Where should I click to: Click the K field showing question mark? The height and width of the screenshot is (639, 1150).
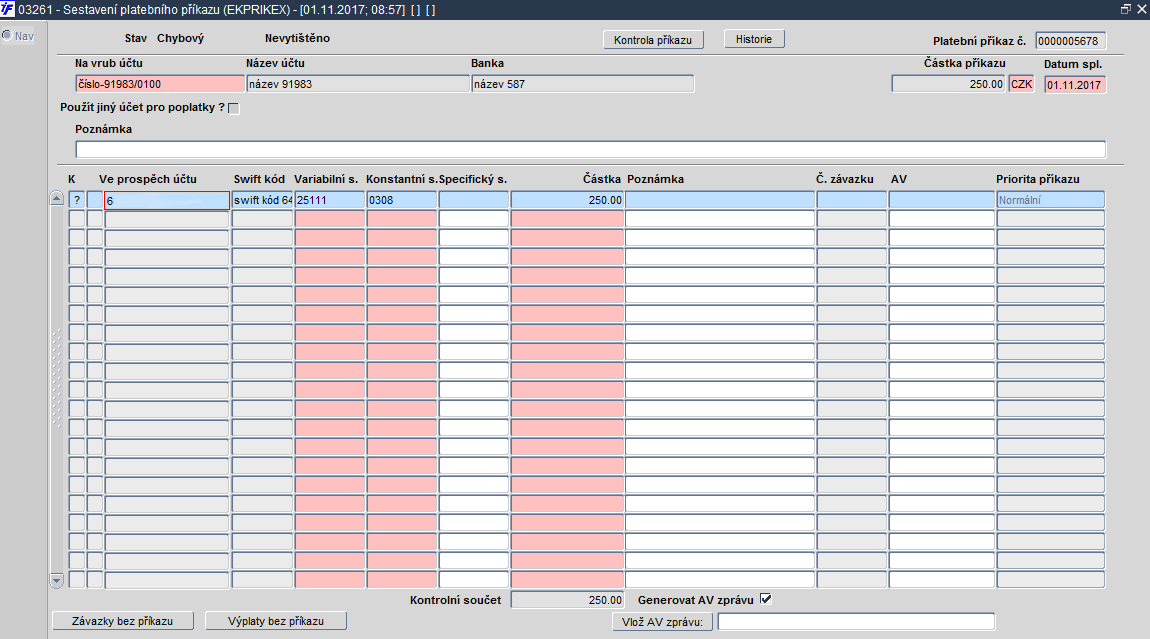[77, 200]
